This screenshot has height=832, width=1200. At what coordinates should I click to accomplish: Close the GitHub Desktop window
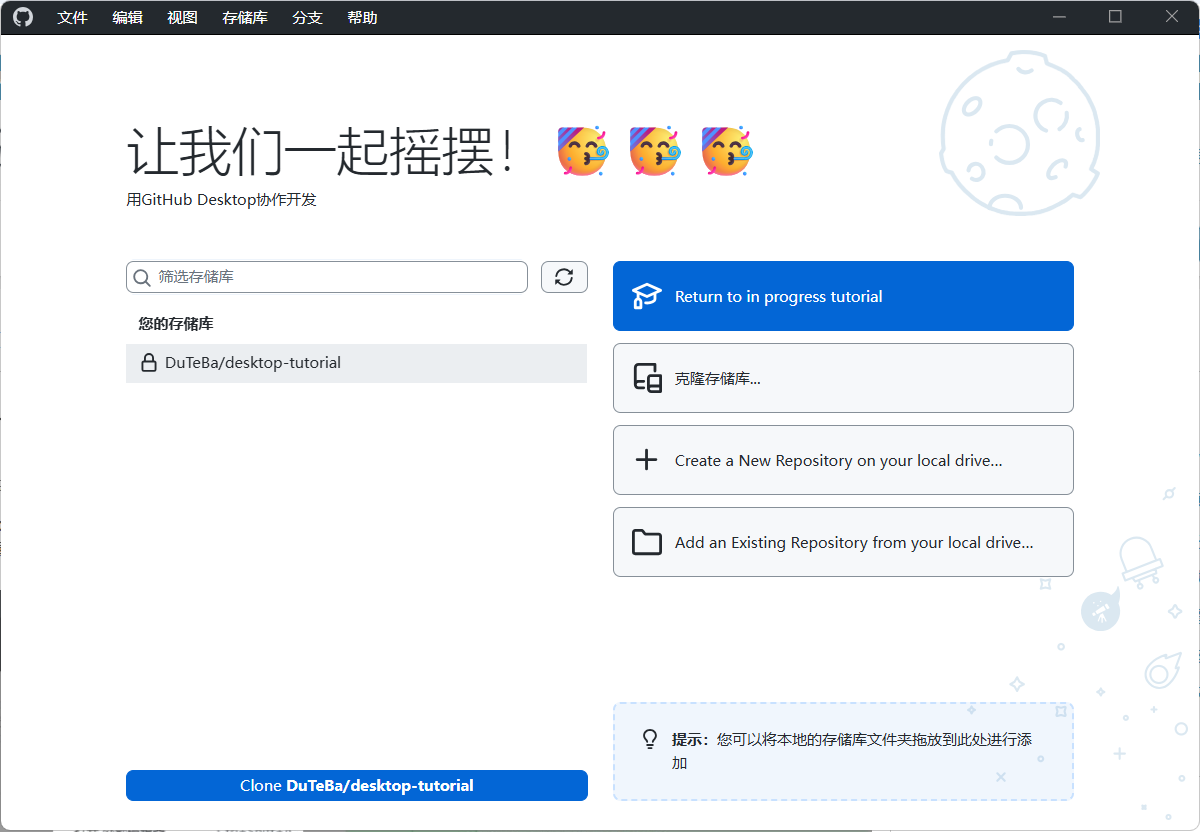1172,17
